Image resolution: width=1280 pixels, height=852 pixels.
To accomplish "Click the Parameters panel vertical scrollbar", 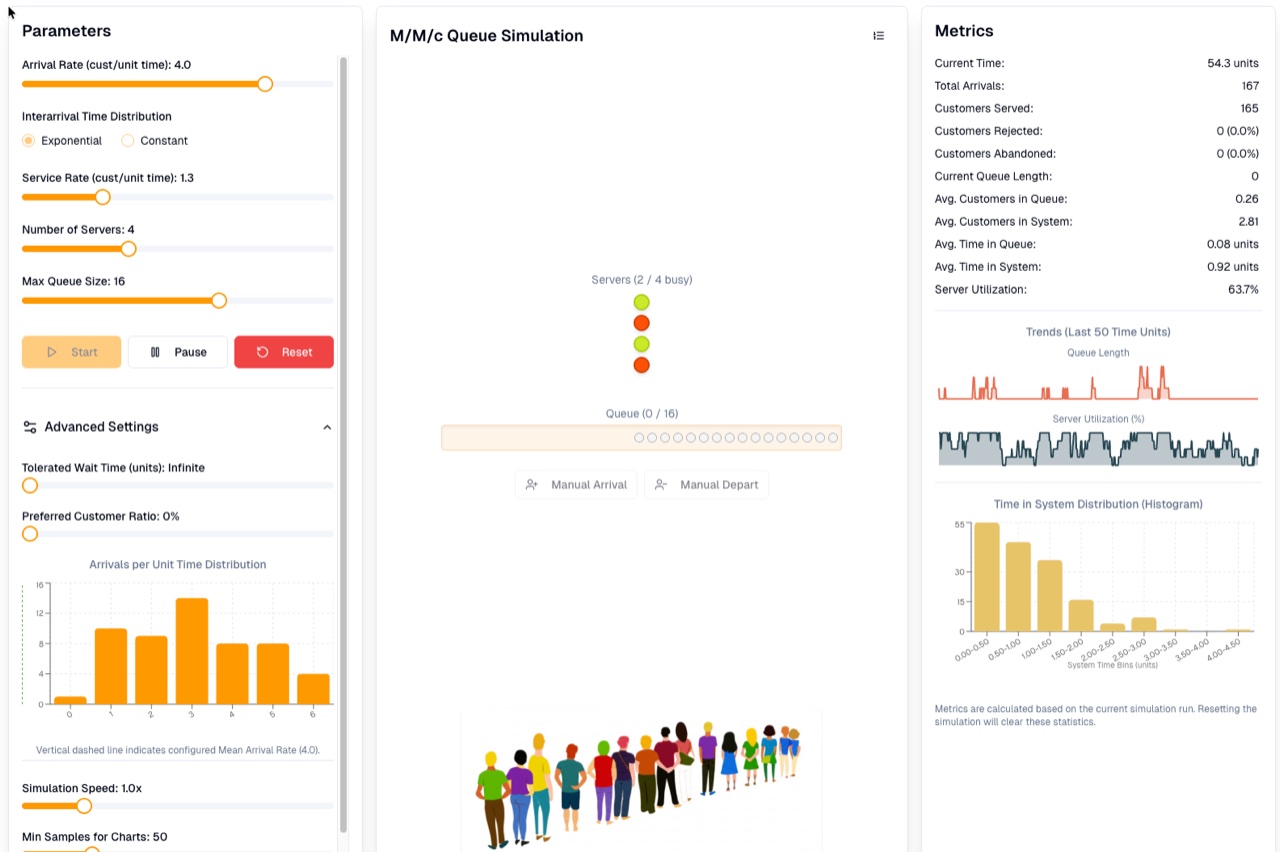I will [344, 445].
